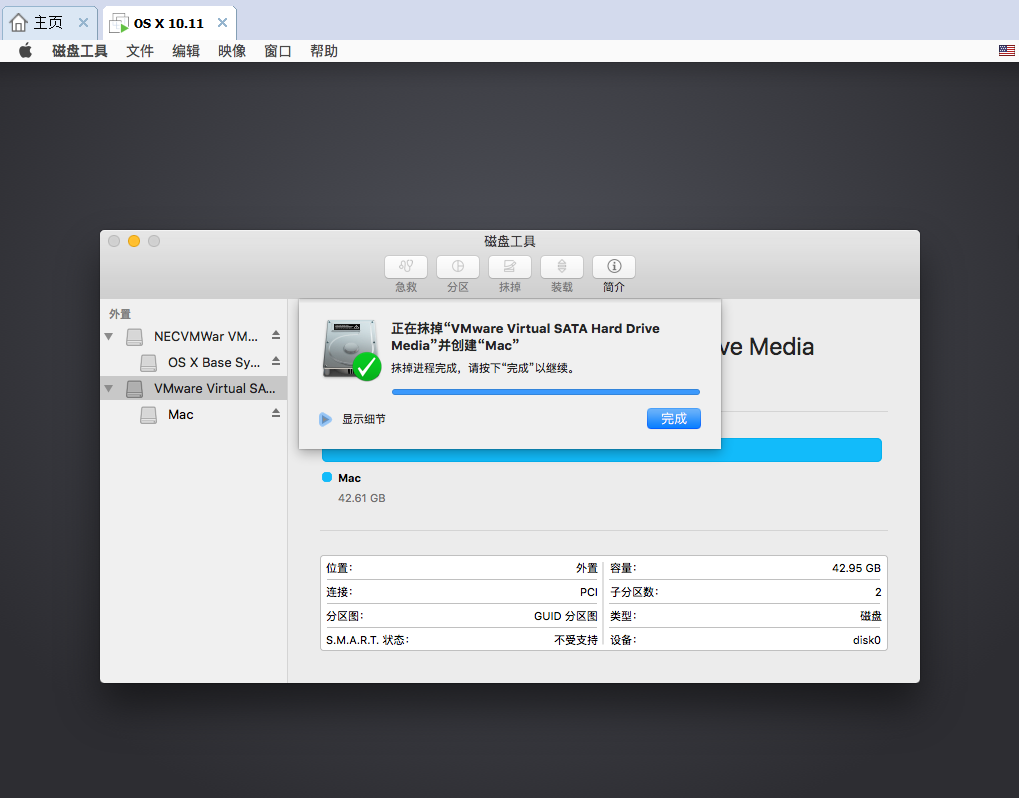Expand 显示细节 disclosure triangle
The image size is (1019, 798).
(x=326, y=419)
